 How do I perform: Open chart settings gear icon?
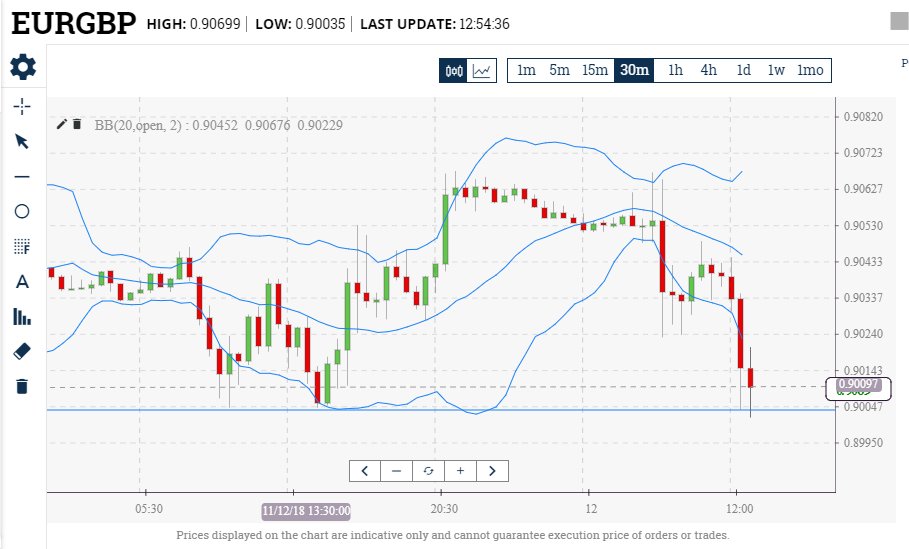[x=23, y=67]
